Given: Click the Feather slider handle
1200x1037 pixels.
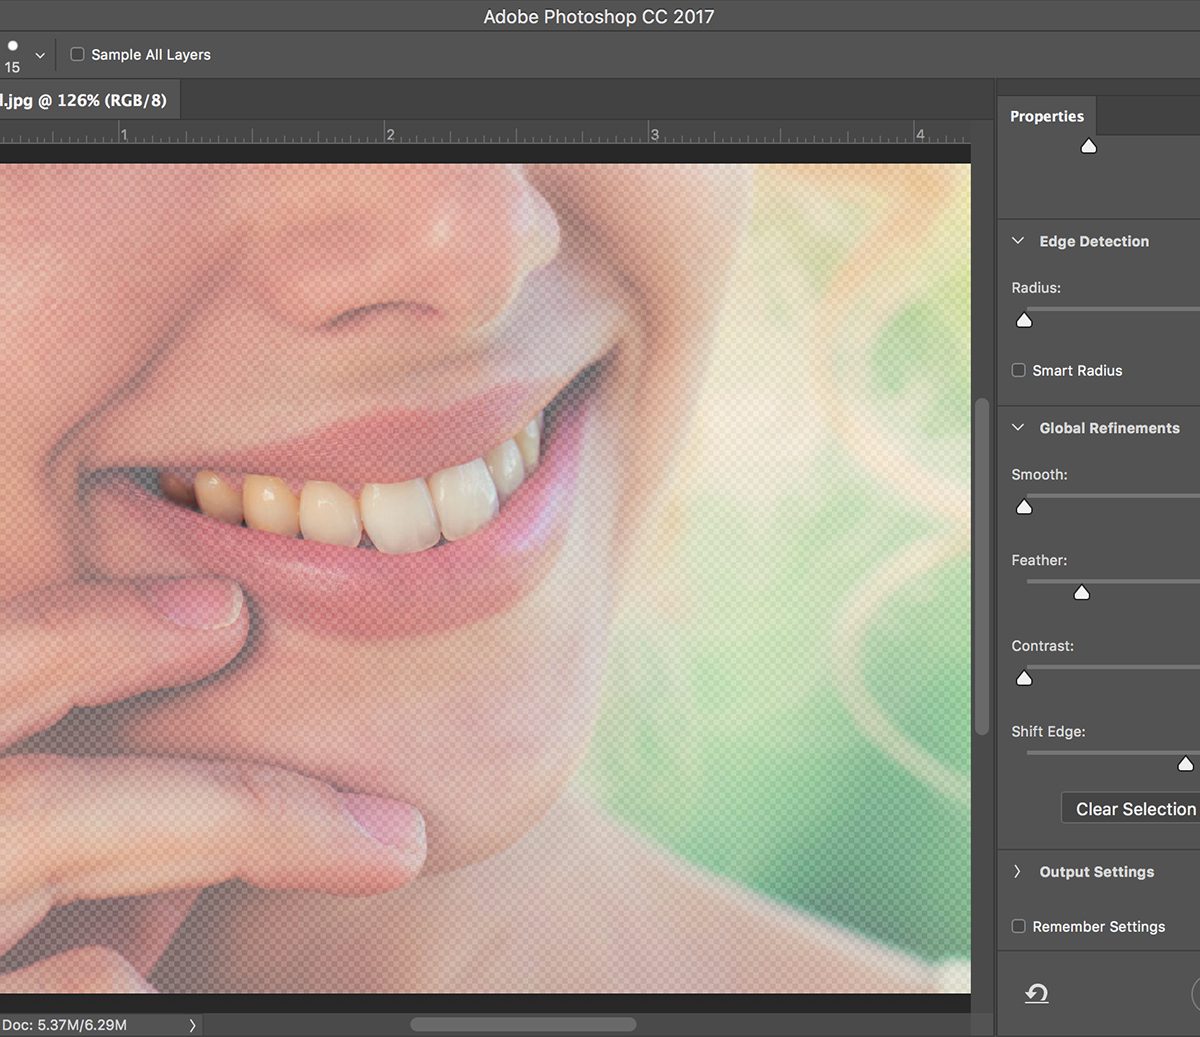Looking at the screenshot, I should 1081,593.
